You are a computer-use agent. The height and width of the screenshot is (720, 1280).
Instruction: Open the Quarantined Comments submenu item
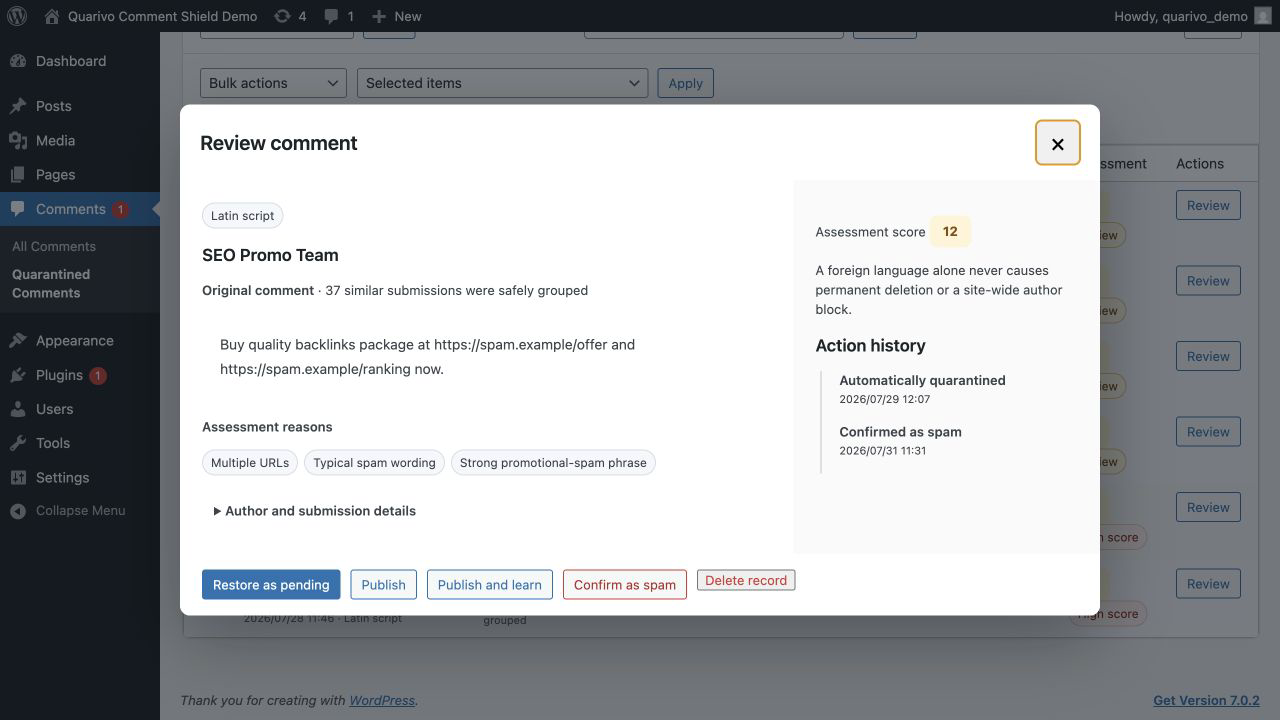pos(51,283)
